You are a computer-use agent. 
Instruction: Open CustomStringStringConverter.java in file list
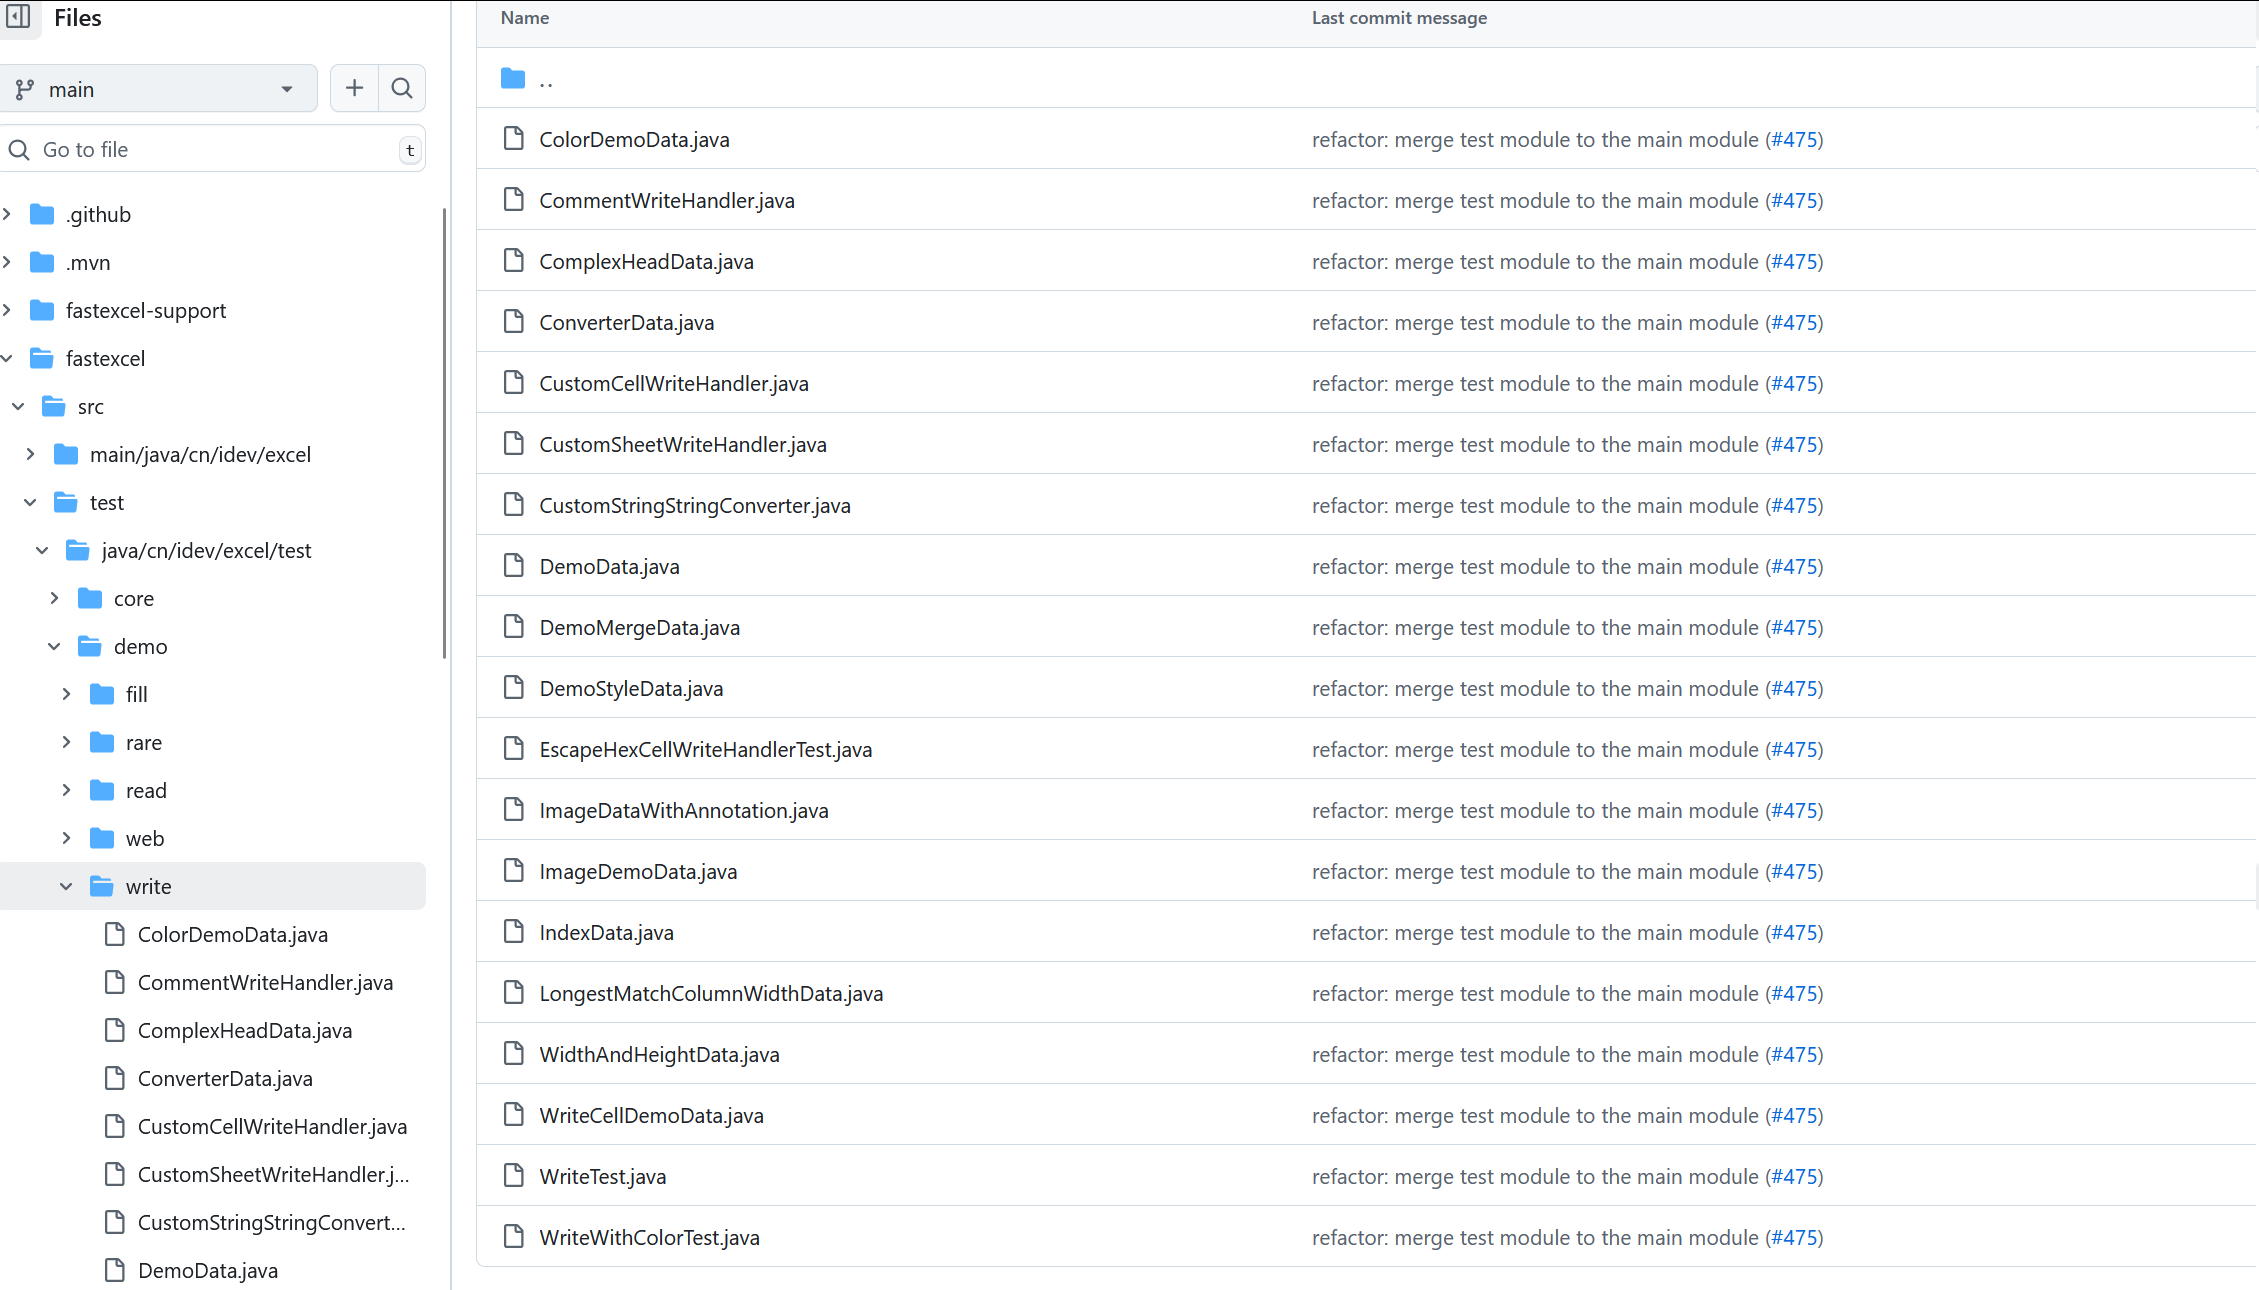(x=695, y=506)
